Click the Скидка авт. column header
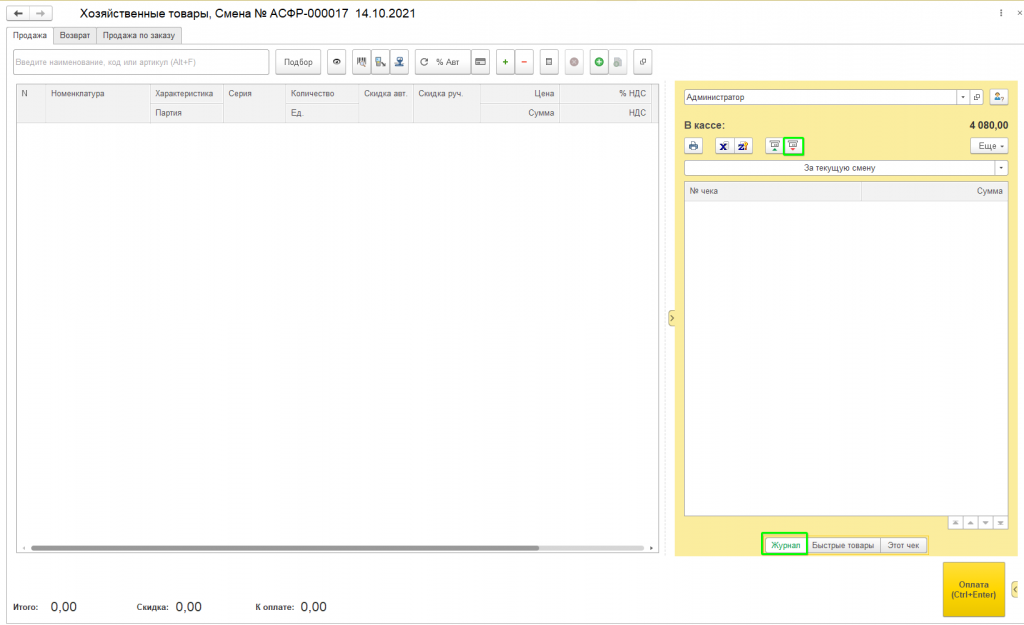The width and height of the screenshot is (1024, 625). [x=386, y=103]
